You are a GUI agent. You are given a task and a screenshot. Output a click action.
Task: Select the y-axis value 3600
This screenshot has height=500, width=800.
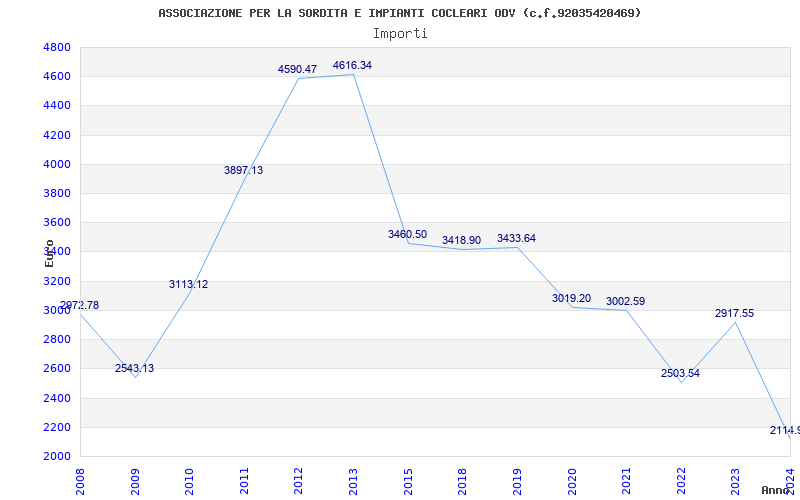coord(57,222)
